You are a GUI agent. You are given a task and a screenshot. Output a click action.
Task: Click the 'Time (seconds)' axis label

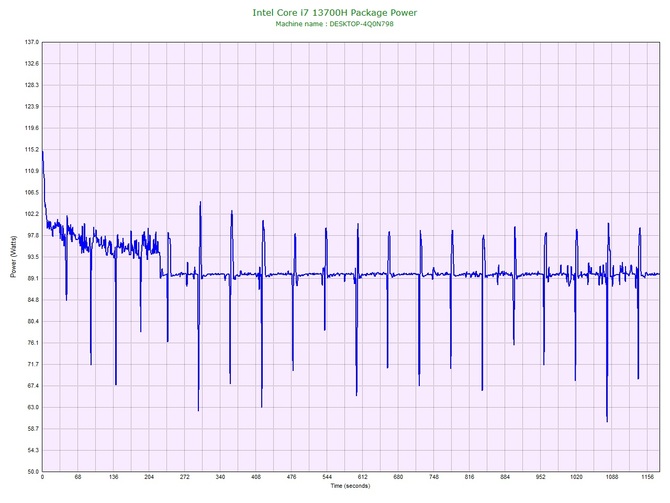(x=350, y=486)
